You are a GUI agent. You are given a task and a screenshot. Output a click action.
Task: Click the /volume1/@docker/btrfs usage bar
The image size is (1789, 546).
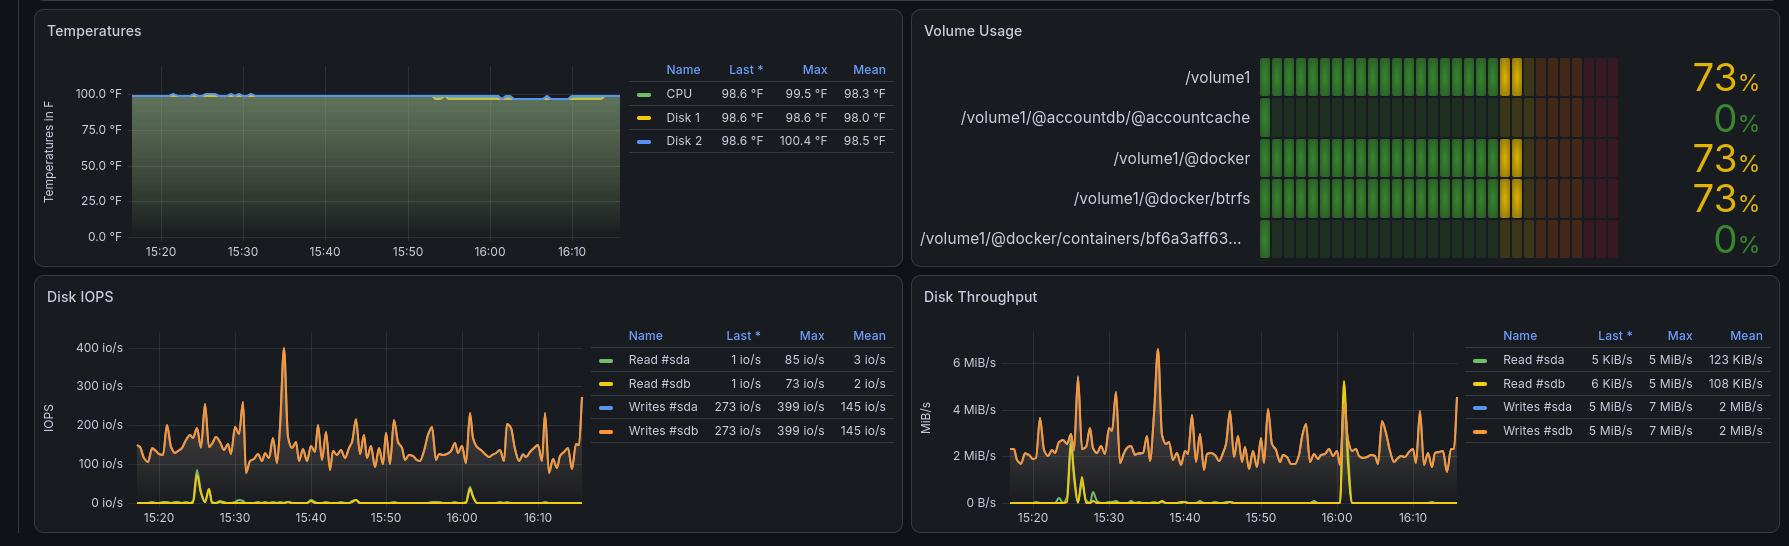1439,198
